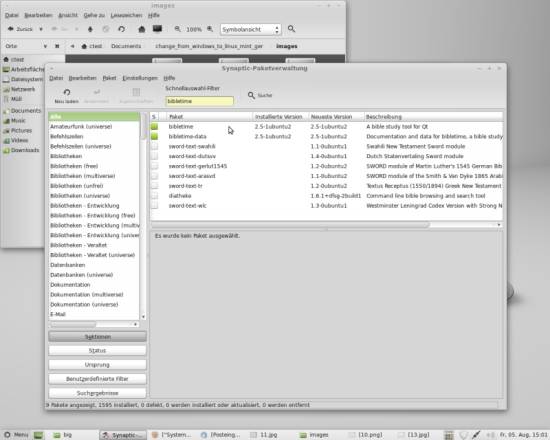Toggle status box for bibletime package
550x440 pixels.
[x=154, y=127]
